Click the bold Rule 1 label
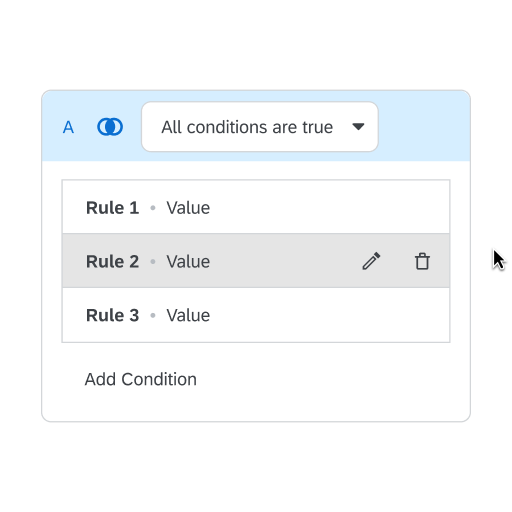The image size is (512, 512). tap(113, 208)
